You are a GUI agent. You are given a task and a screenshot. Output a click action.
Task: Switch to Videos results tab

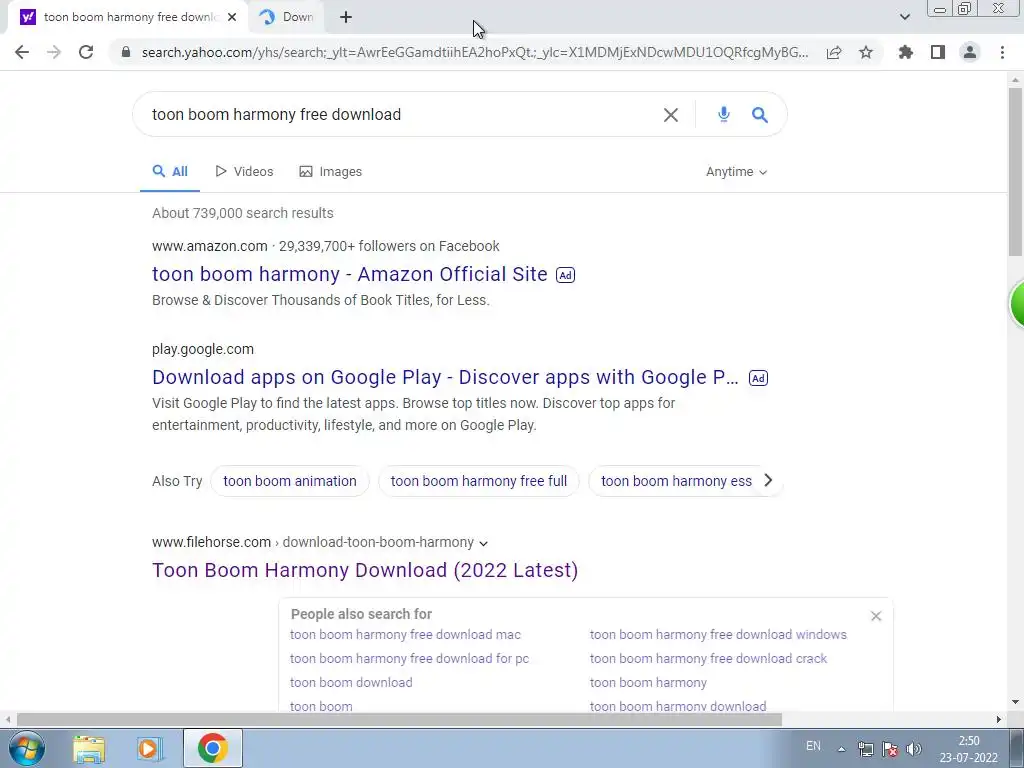244,172
